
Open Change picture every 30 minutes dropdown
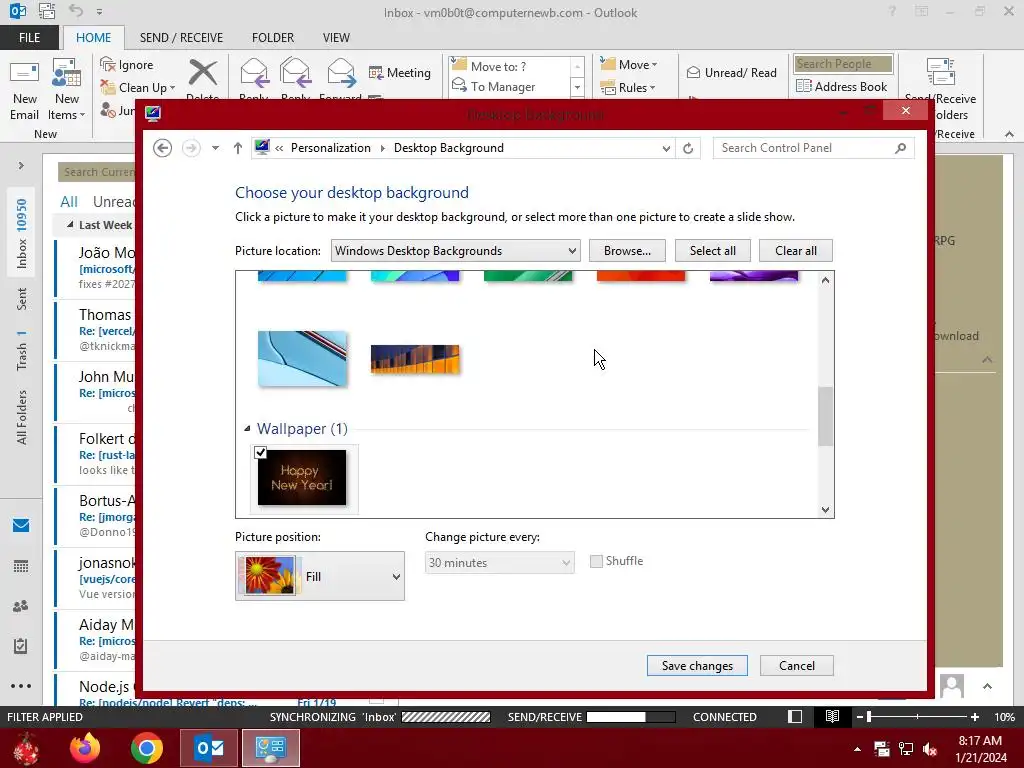500,562
